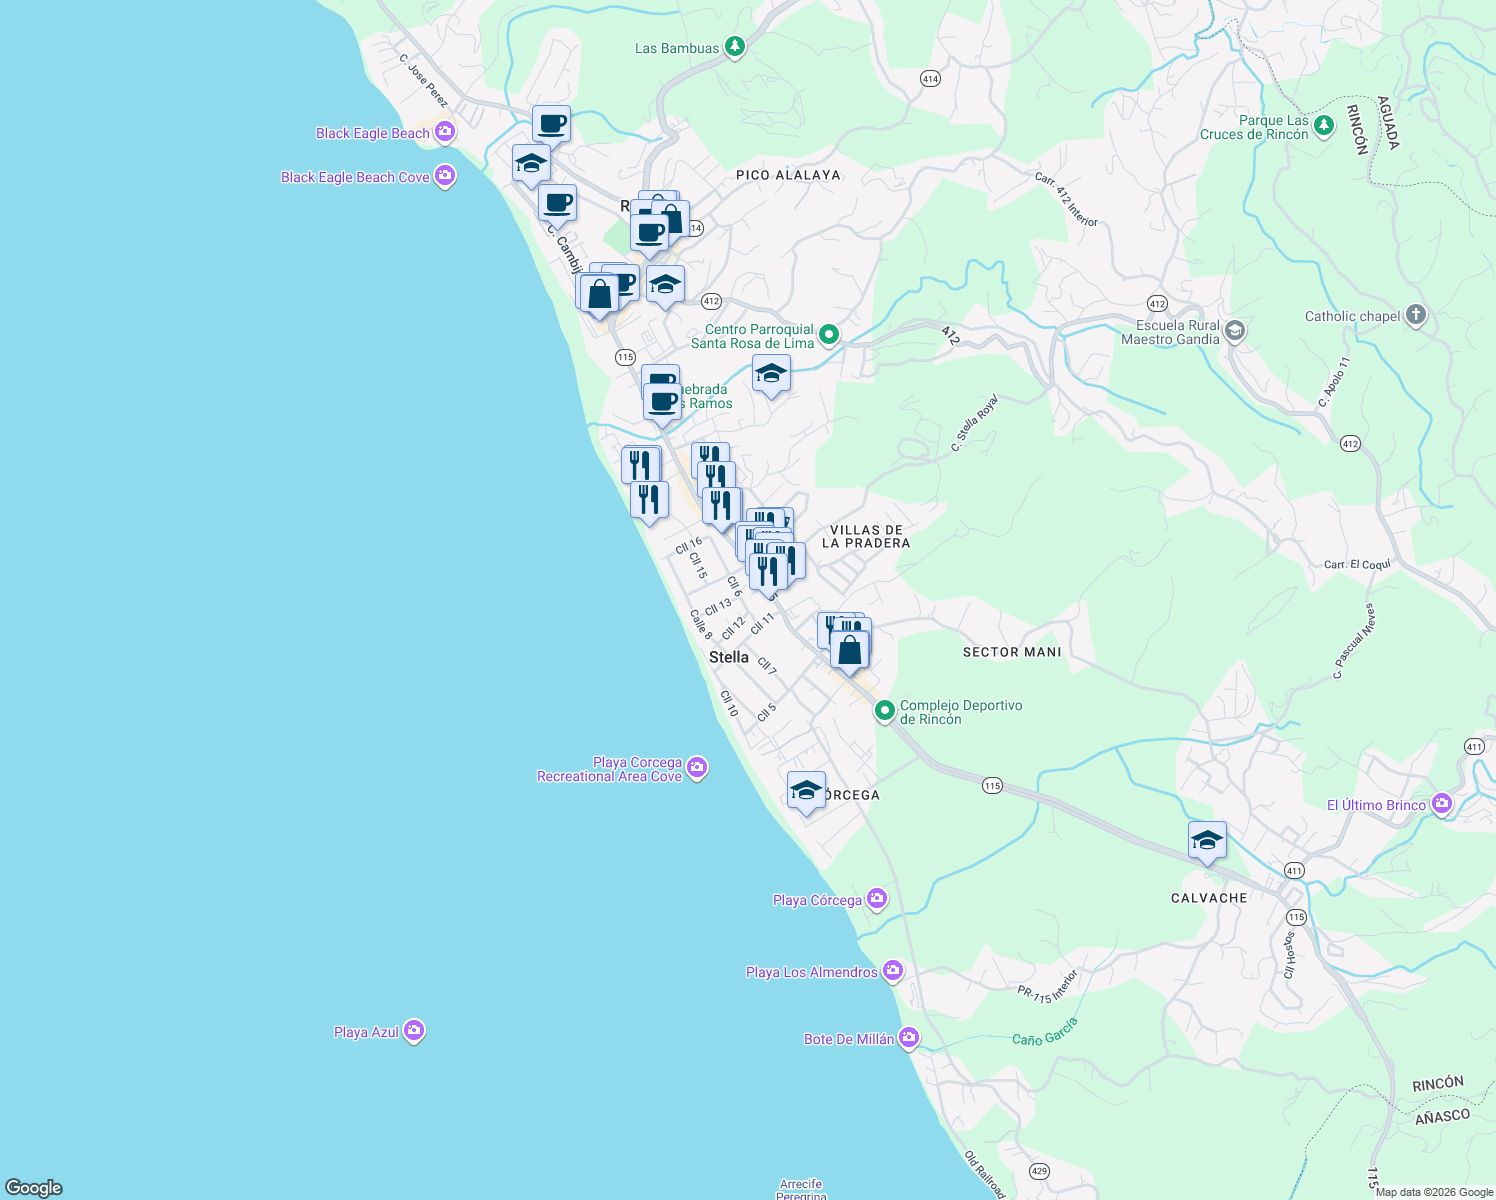Select the park marker for Las Bambuas
The height and width of the screenshot is (1200, 1496).
pyautogui.click(x=734, y=46)
